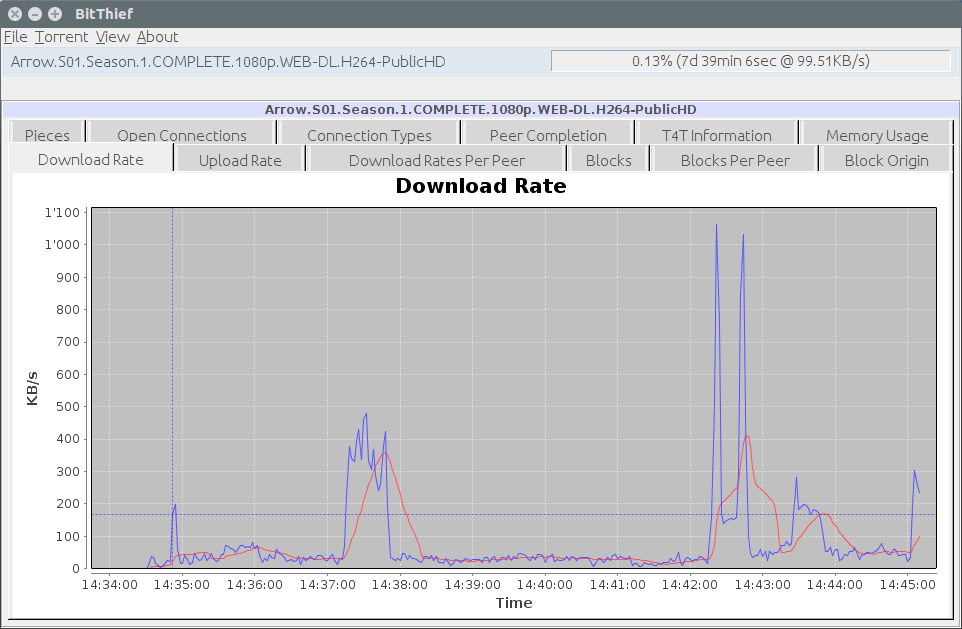Image resolution: width=962 pixels, height=629 pixels.
Task: Select the Arrow.S01 torrent row in list
Action: coord(228,61)
